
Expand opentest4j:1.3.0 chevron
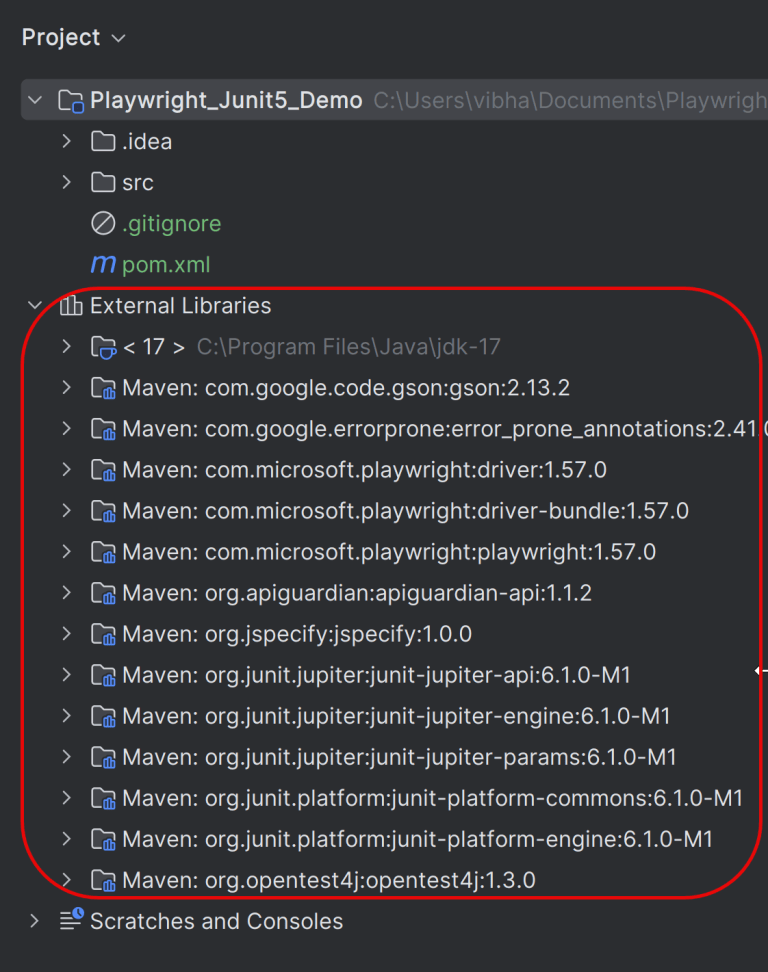67,880
